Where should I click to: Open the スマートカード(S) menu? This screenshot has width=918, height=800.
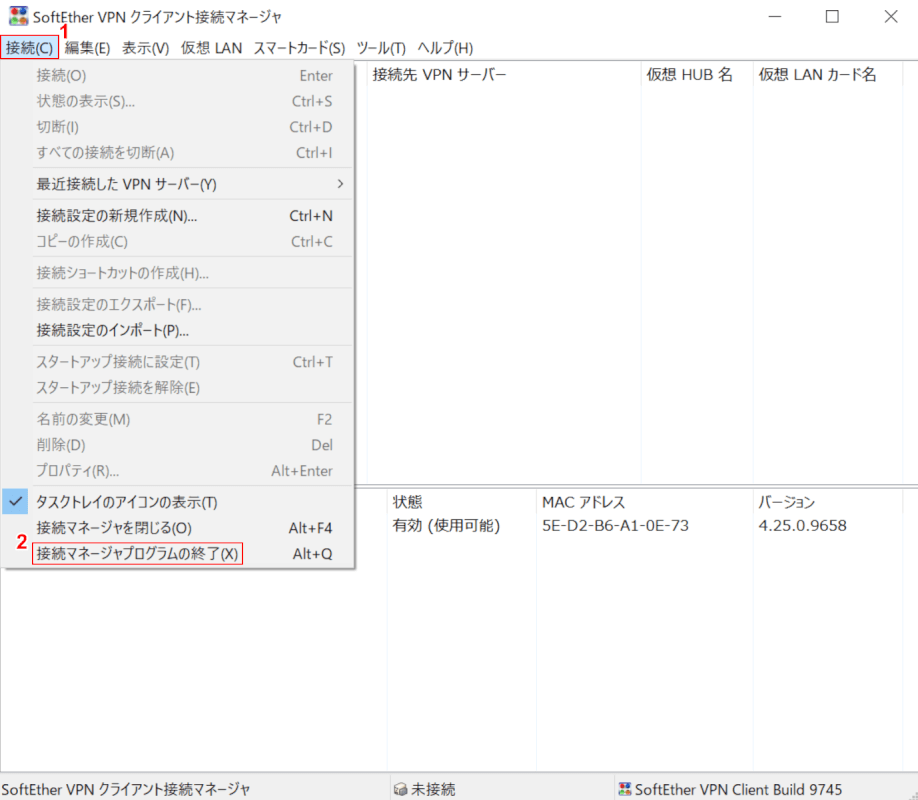[x=299, y=48]
